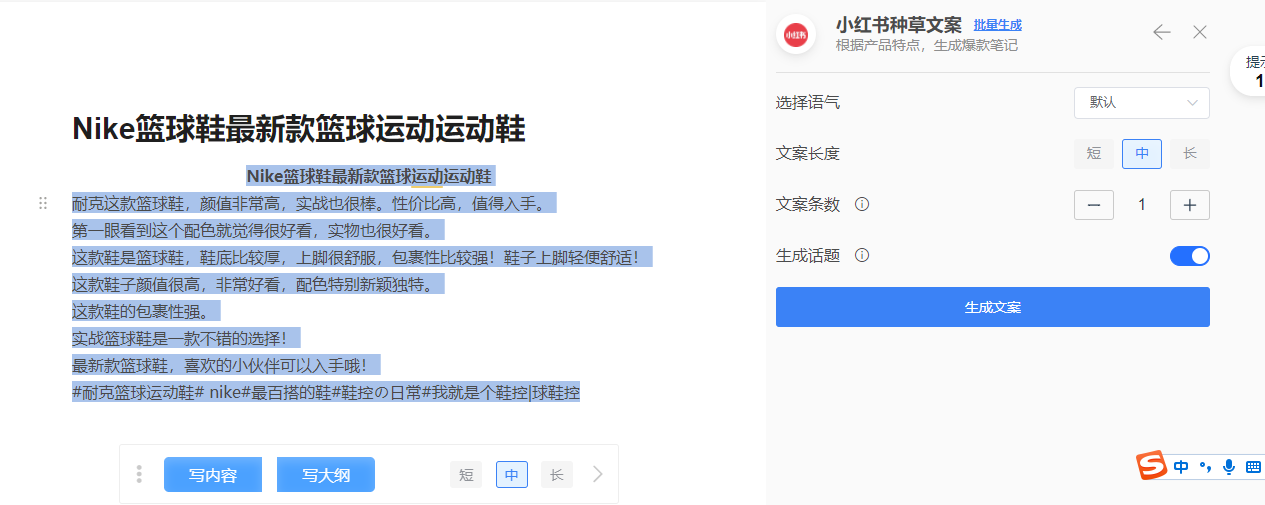Click the info icon next to 生成话题
Viewport: 1265px width, 505px height.
(862, 255)
